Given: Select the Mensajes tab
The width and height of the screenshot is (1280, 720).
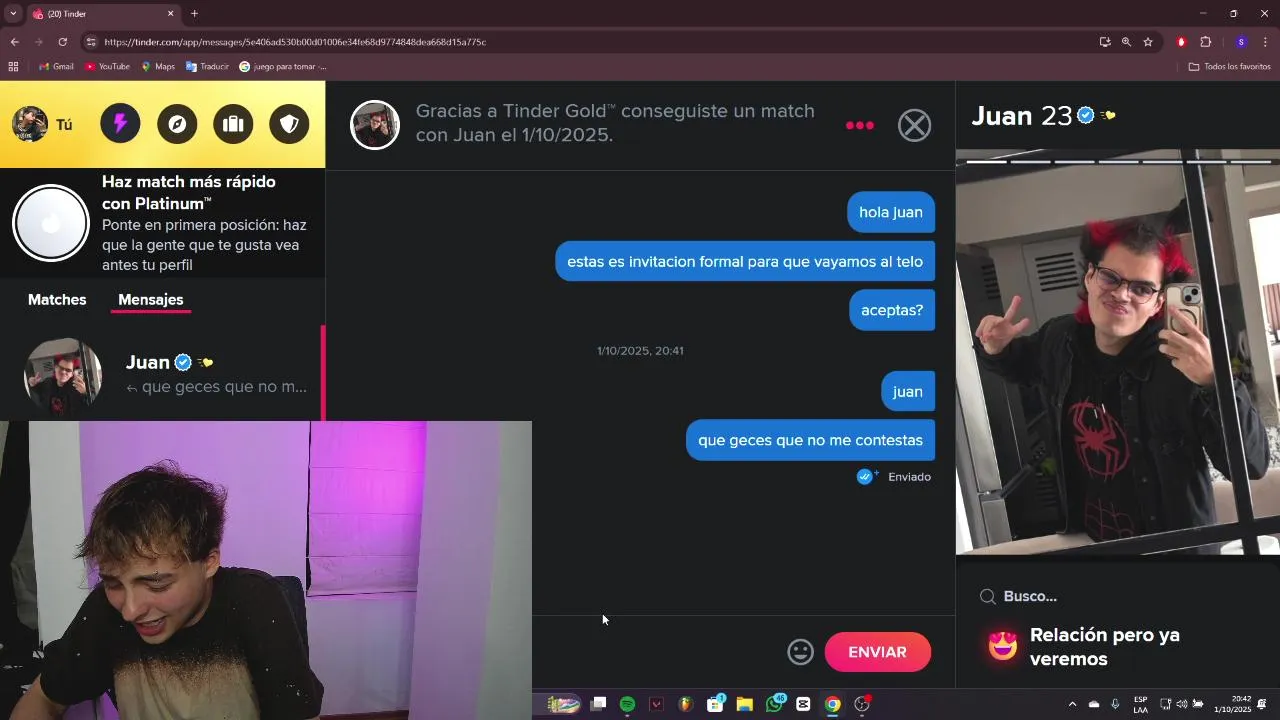Looking at the screenshot, I should click(x=151, y=299).
